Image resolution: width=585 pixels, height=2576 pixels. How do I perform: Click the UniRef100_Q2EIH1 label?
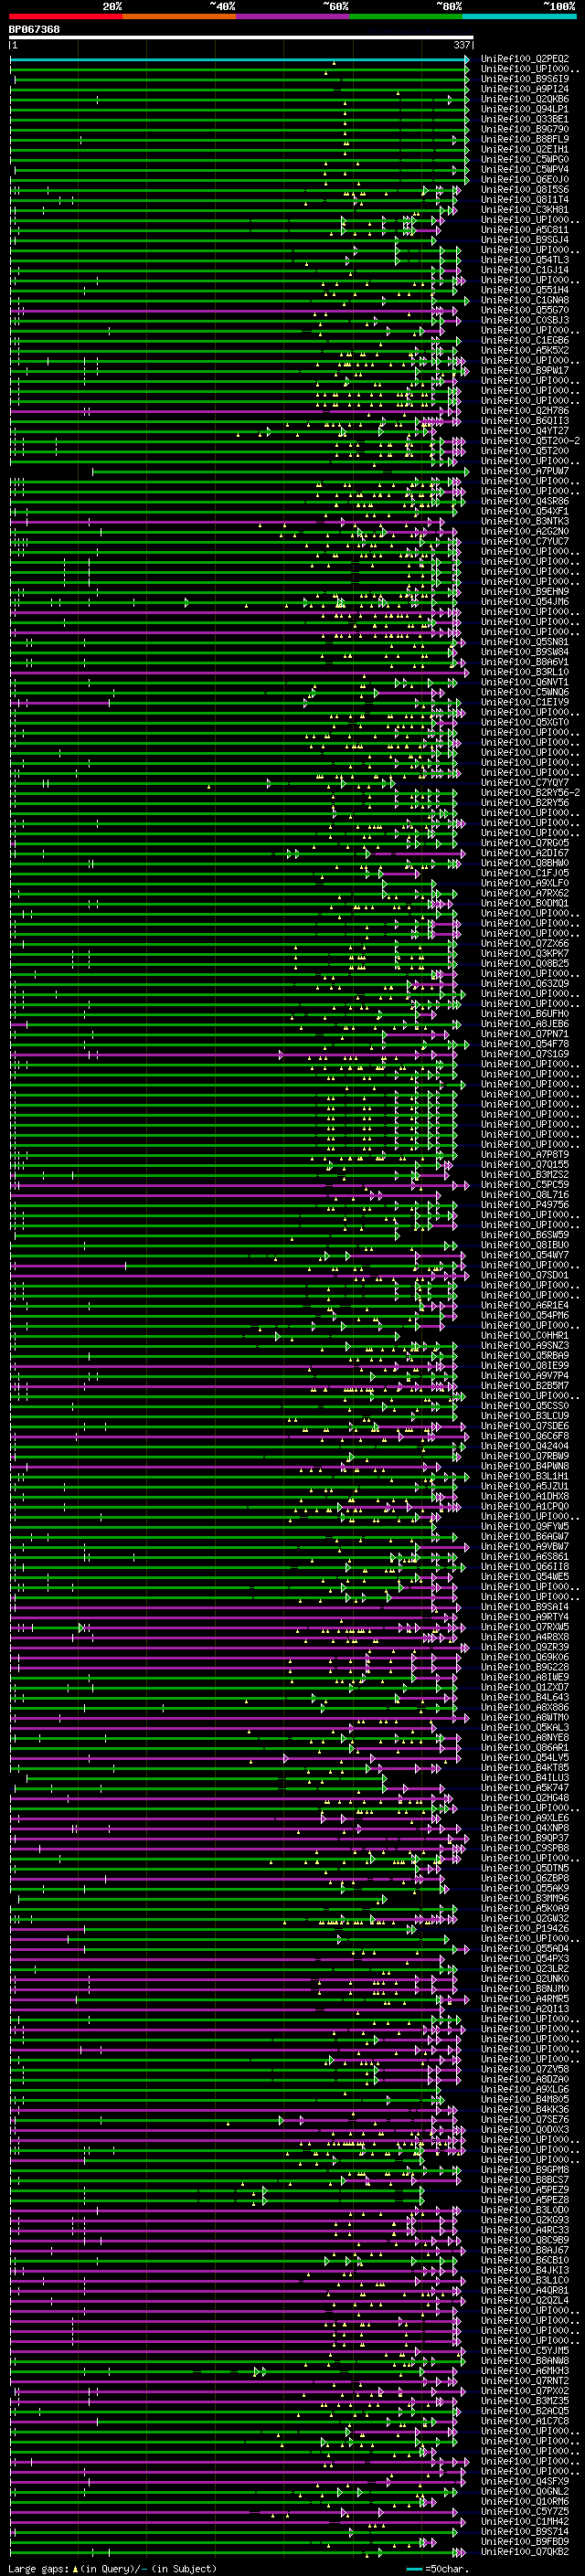(525, 149)
